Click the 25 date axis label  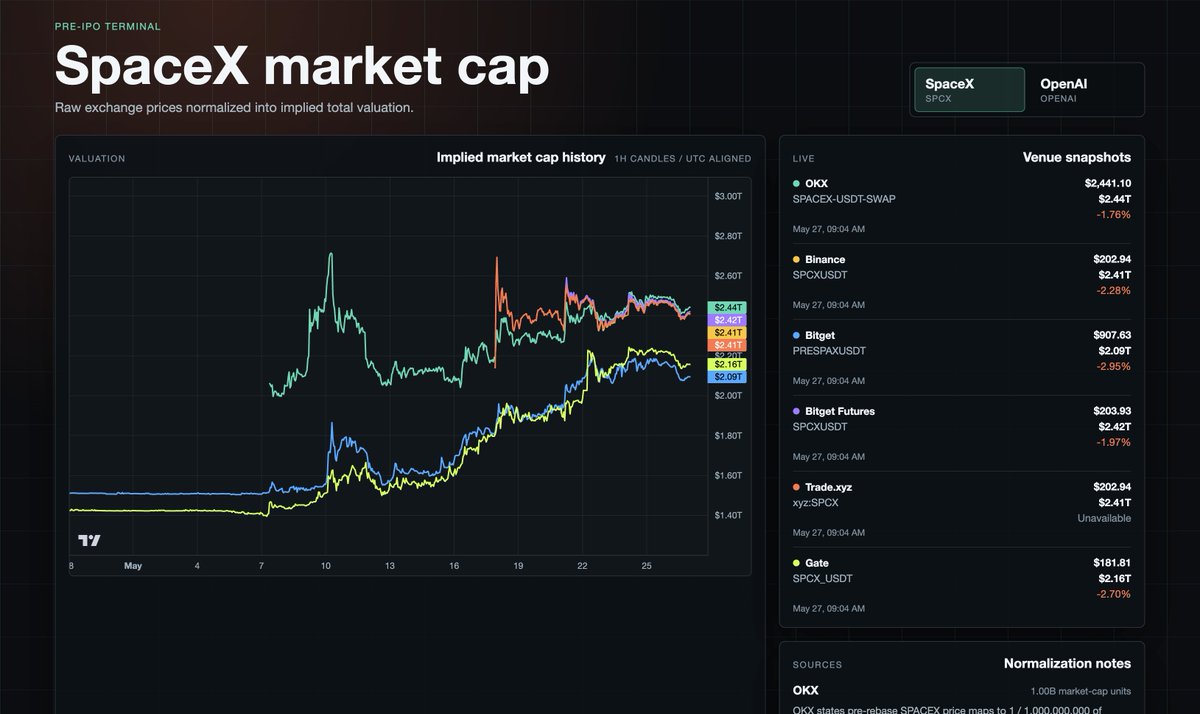(646, 566)
